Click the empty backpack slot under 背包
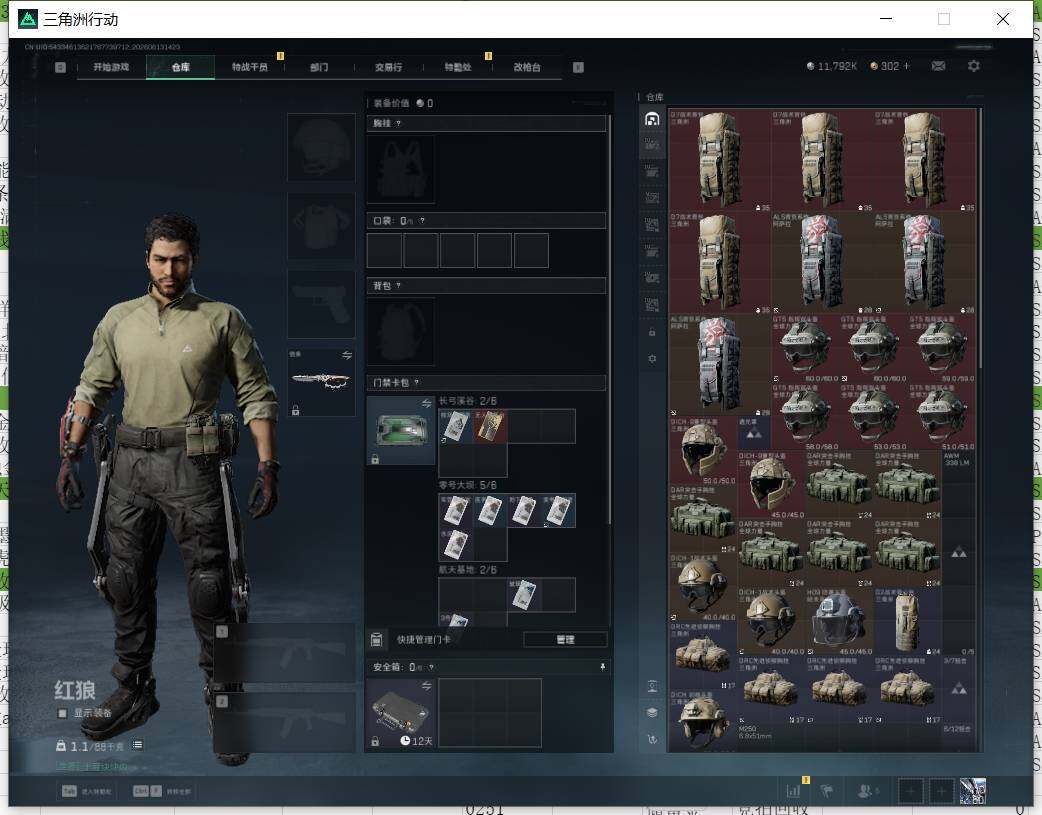This screenshot has width=1042, height=815. tap(401, 331)
